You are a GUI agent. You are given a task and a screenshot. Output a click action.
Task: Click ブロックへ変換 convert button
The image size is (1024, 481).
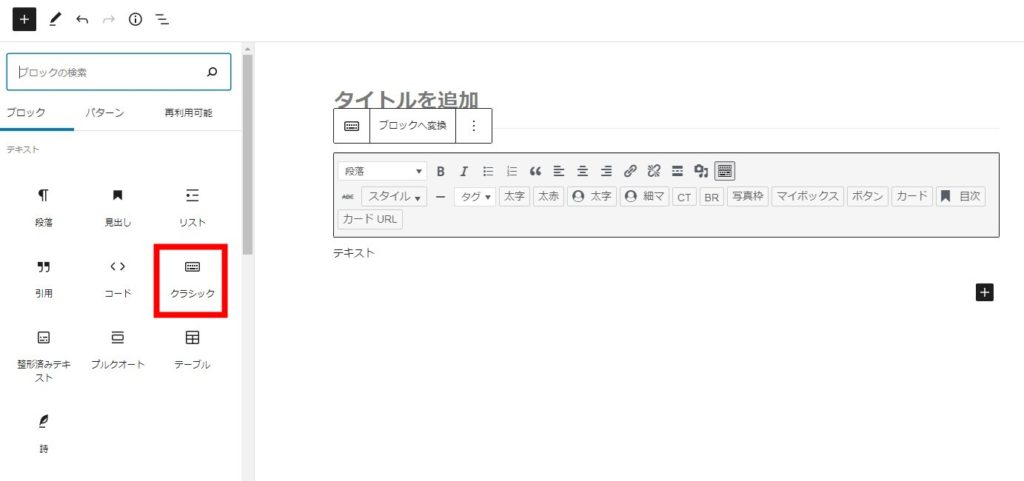point(412,126)
